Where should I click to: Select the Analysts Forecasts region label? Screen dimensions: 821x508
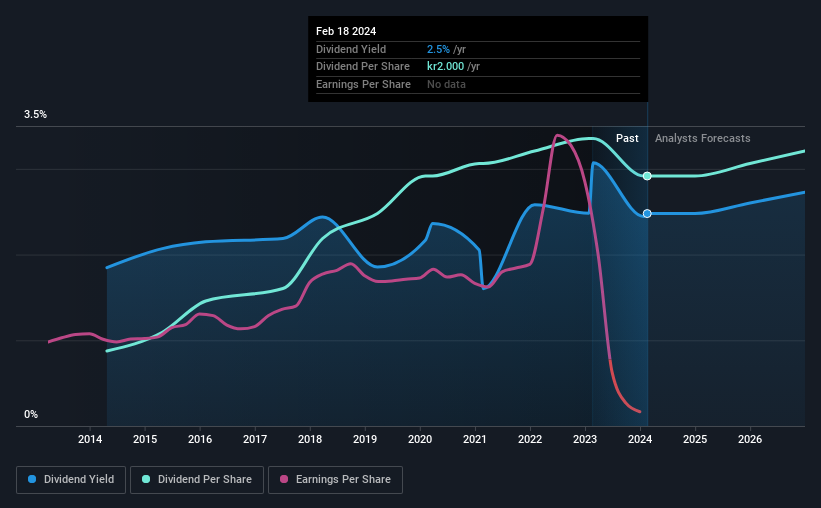703,138
